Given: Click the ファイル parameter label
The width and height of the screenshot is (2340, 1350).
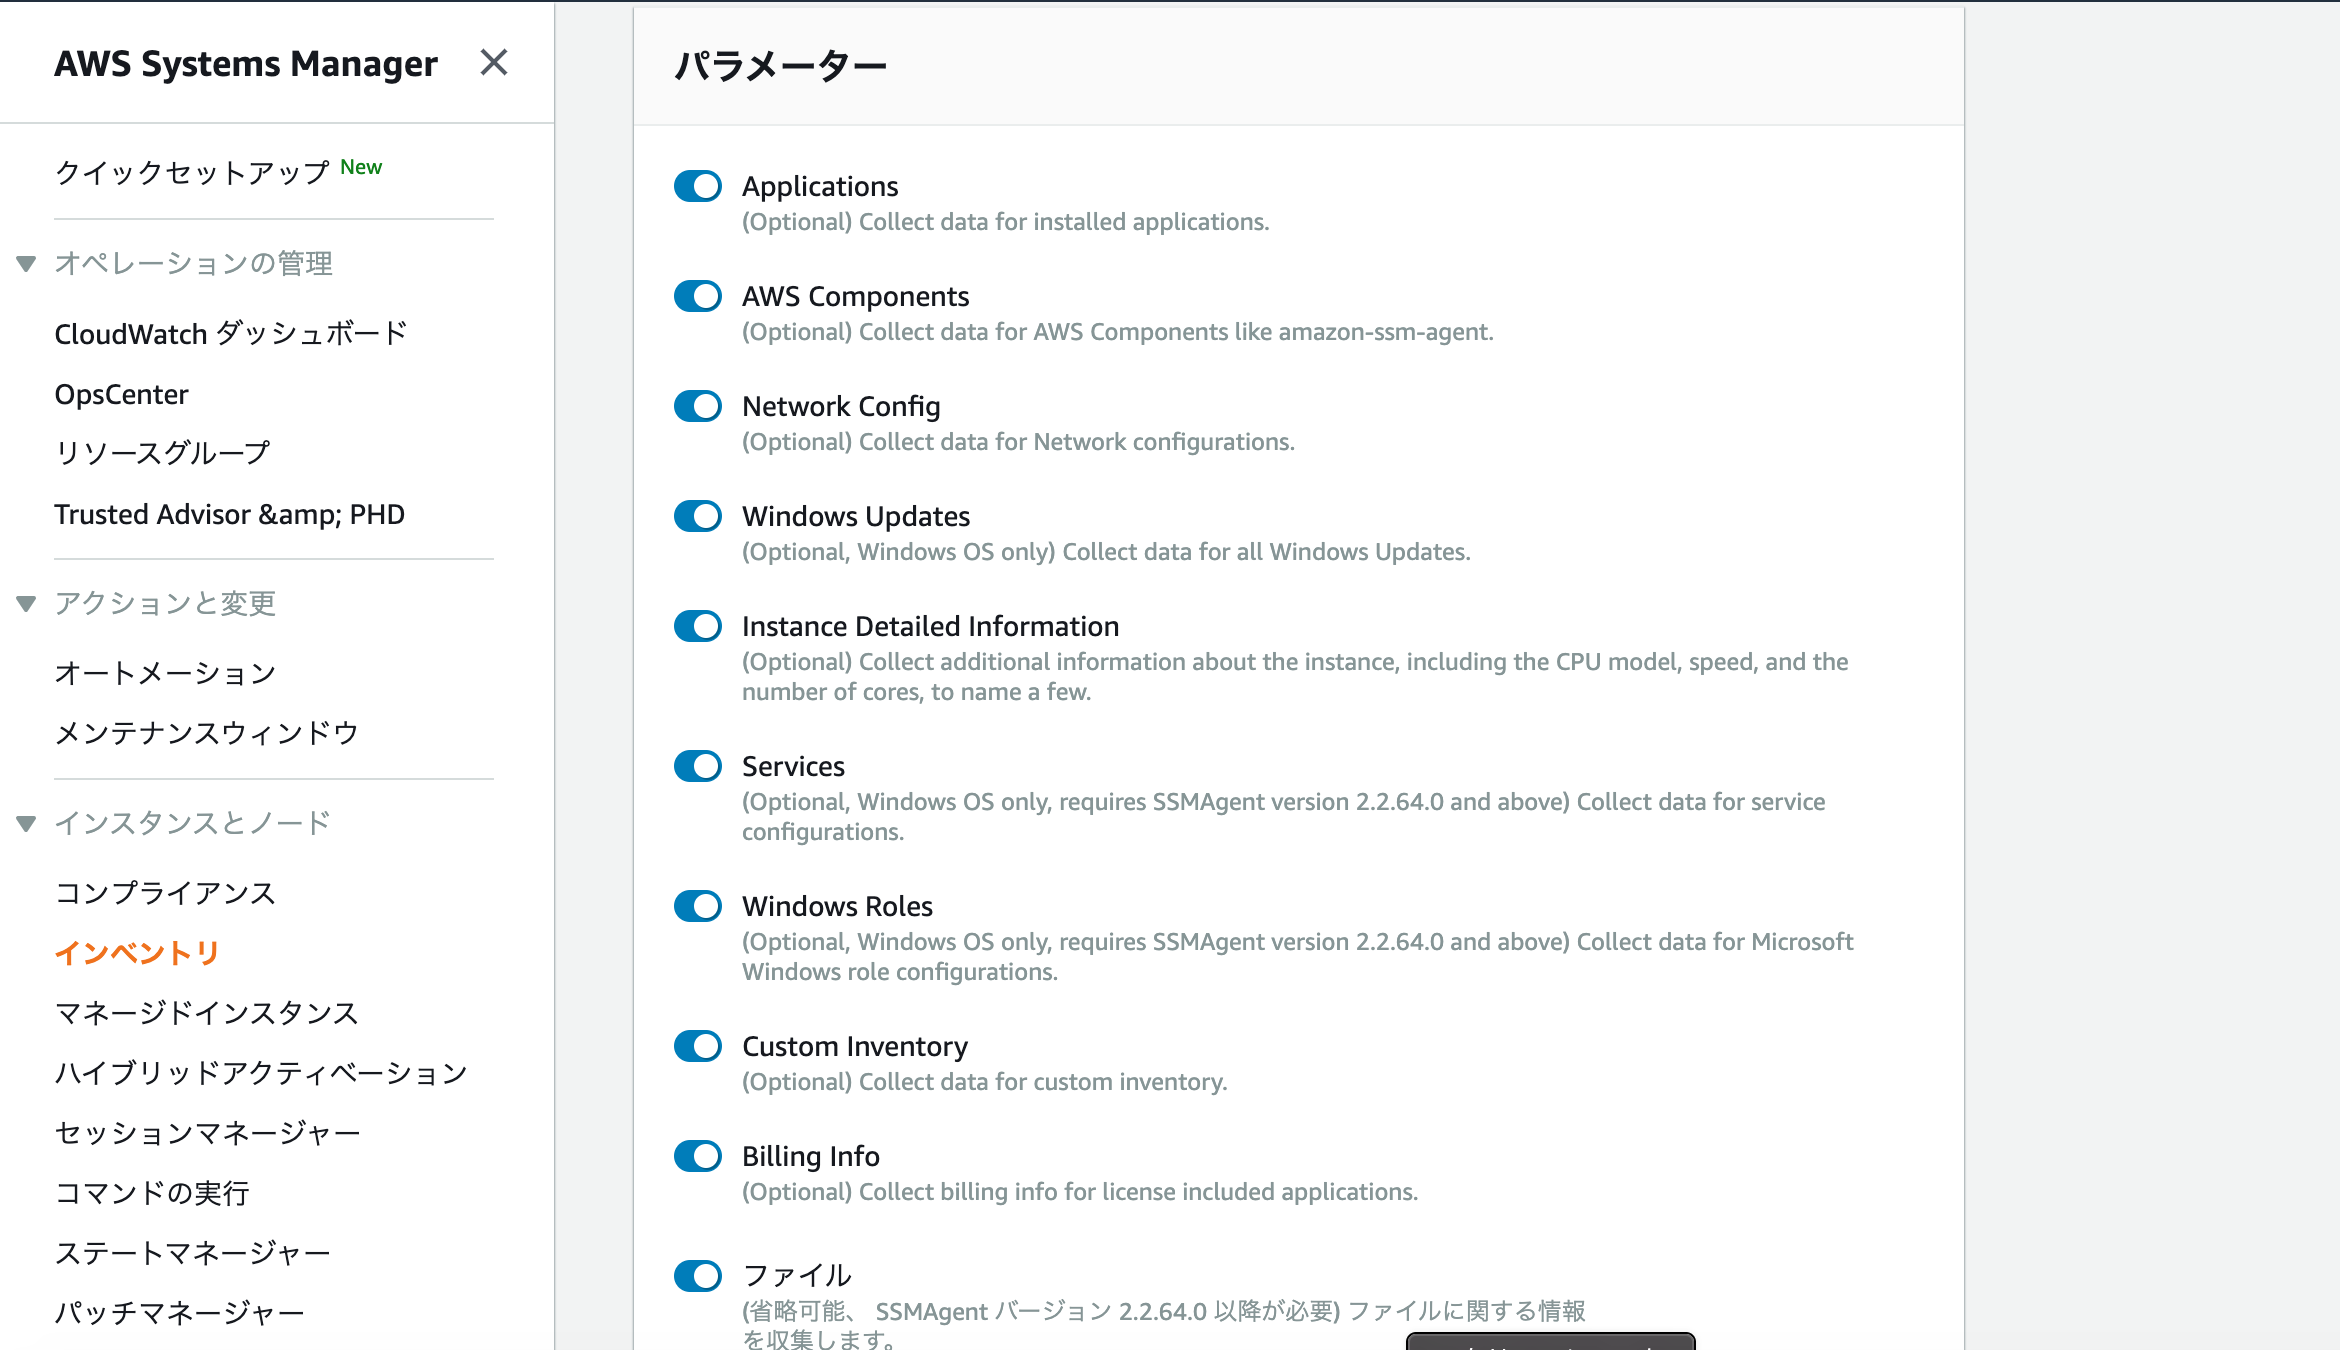Looking at the screenshot, I should [797, 1276].
